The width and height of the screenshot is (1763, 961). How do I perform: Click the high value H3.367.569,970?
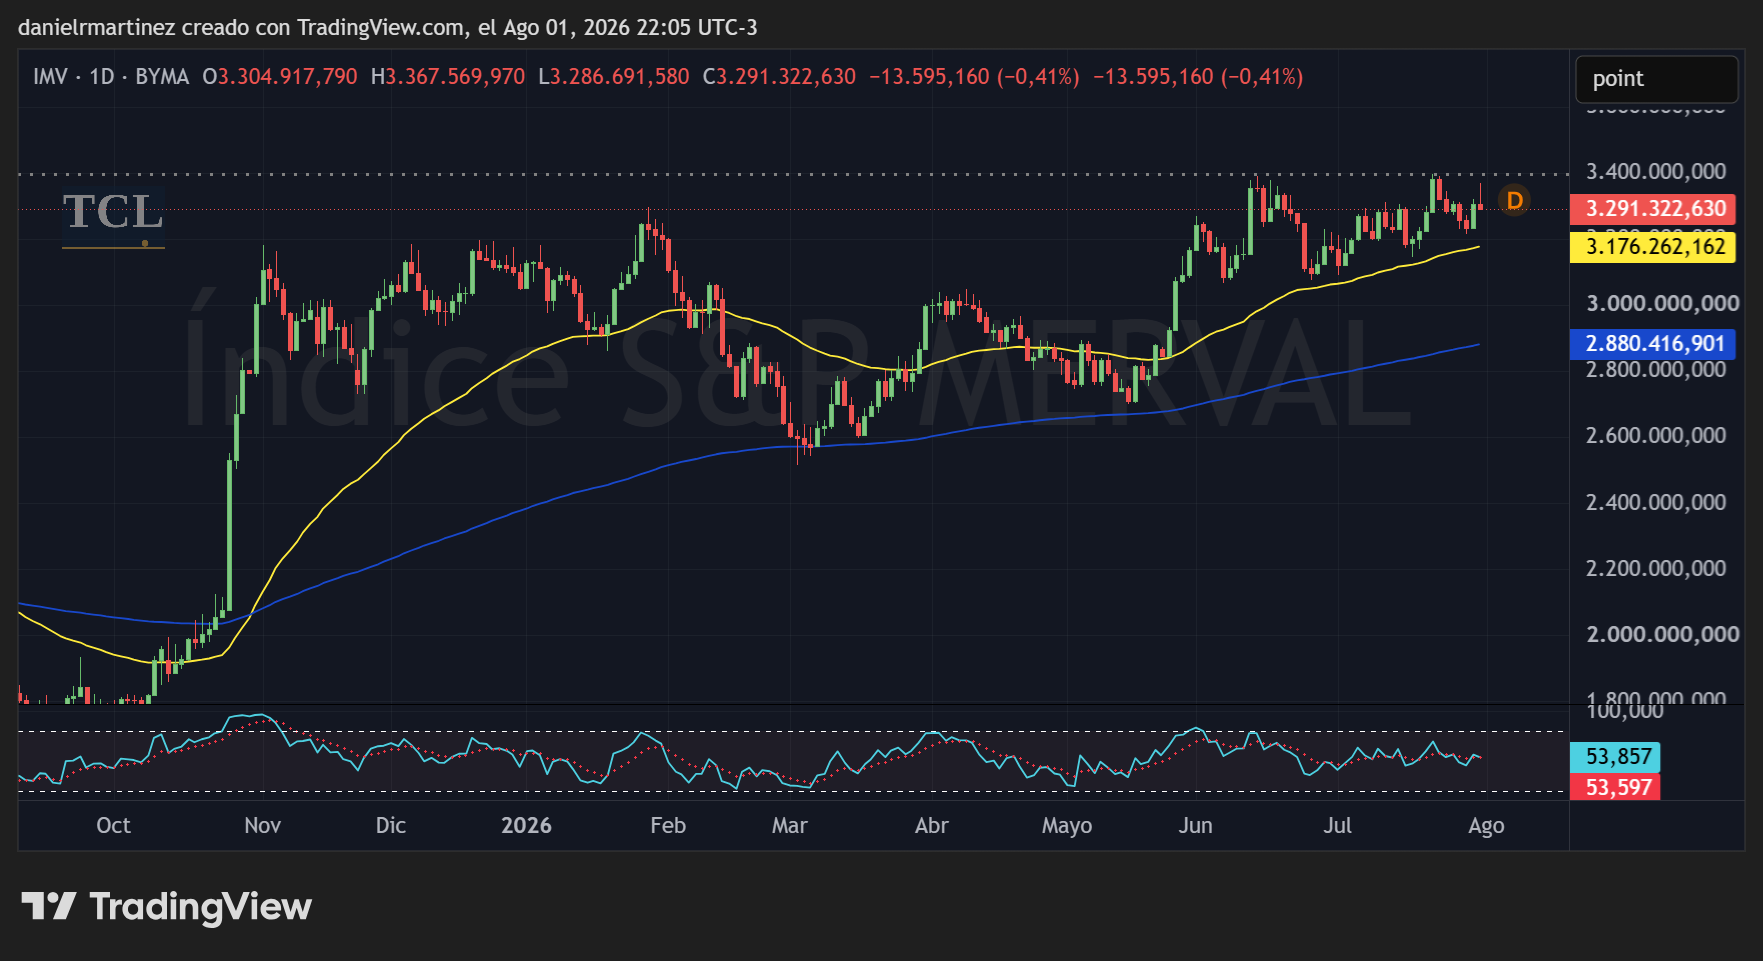[x=448, y=77]
